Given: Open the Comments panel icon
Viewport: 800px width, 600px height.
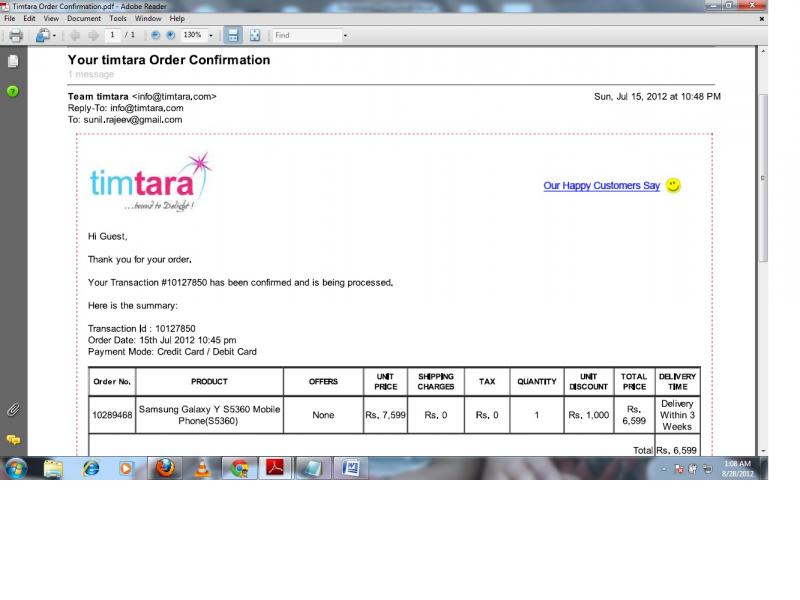Looking at the screenshot, I should pyautogui.click(x=13, y=439).
